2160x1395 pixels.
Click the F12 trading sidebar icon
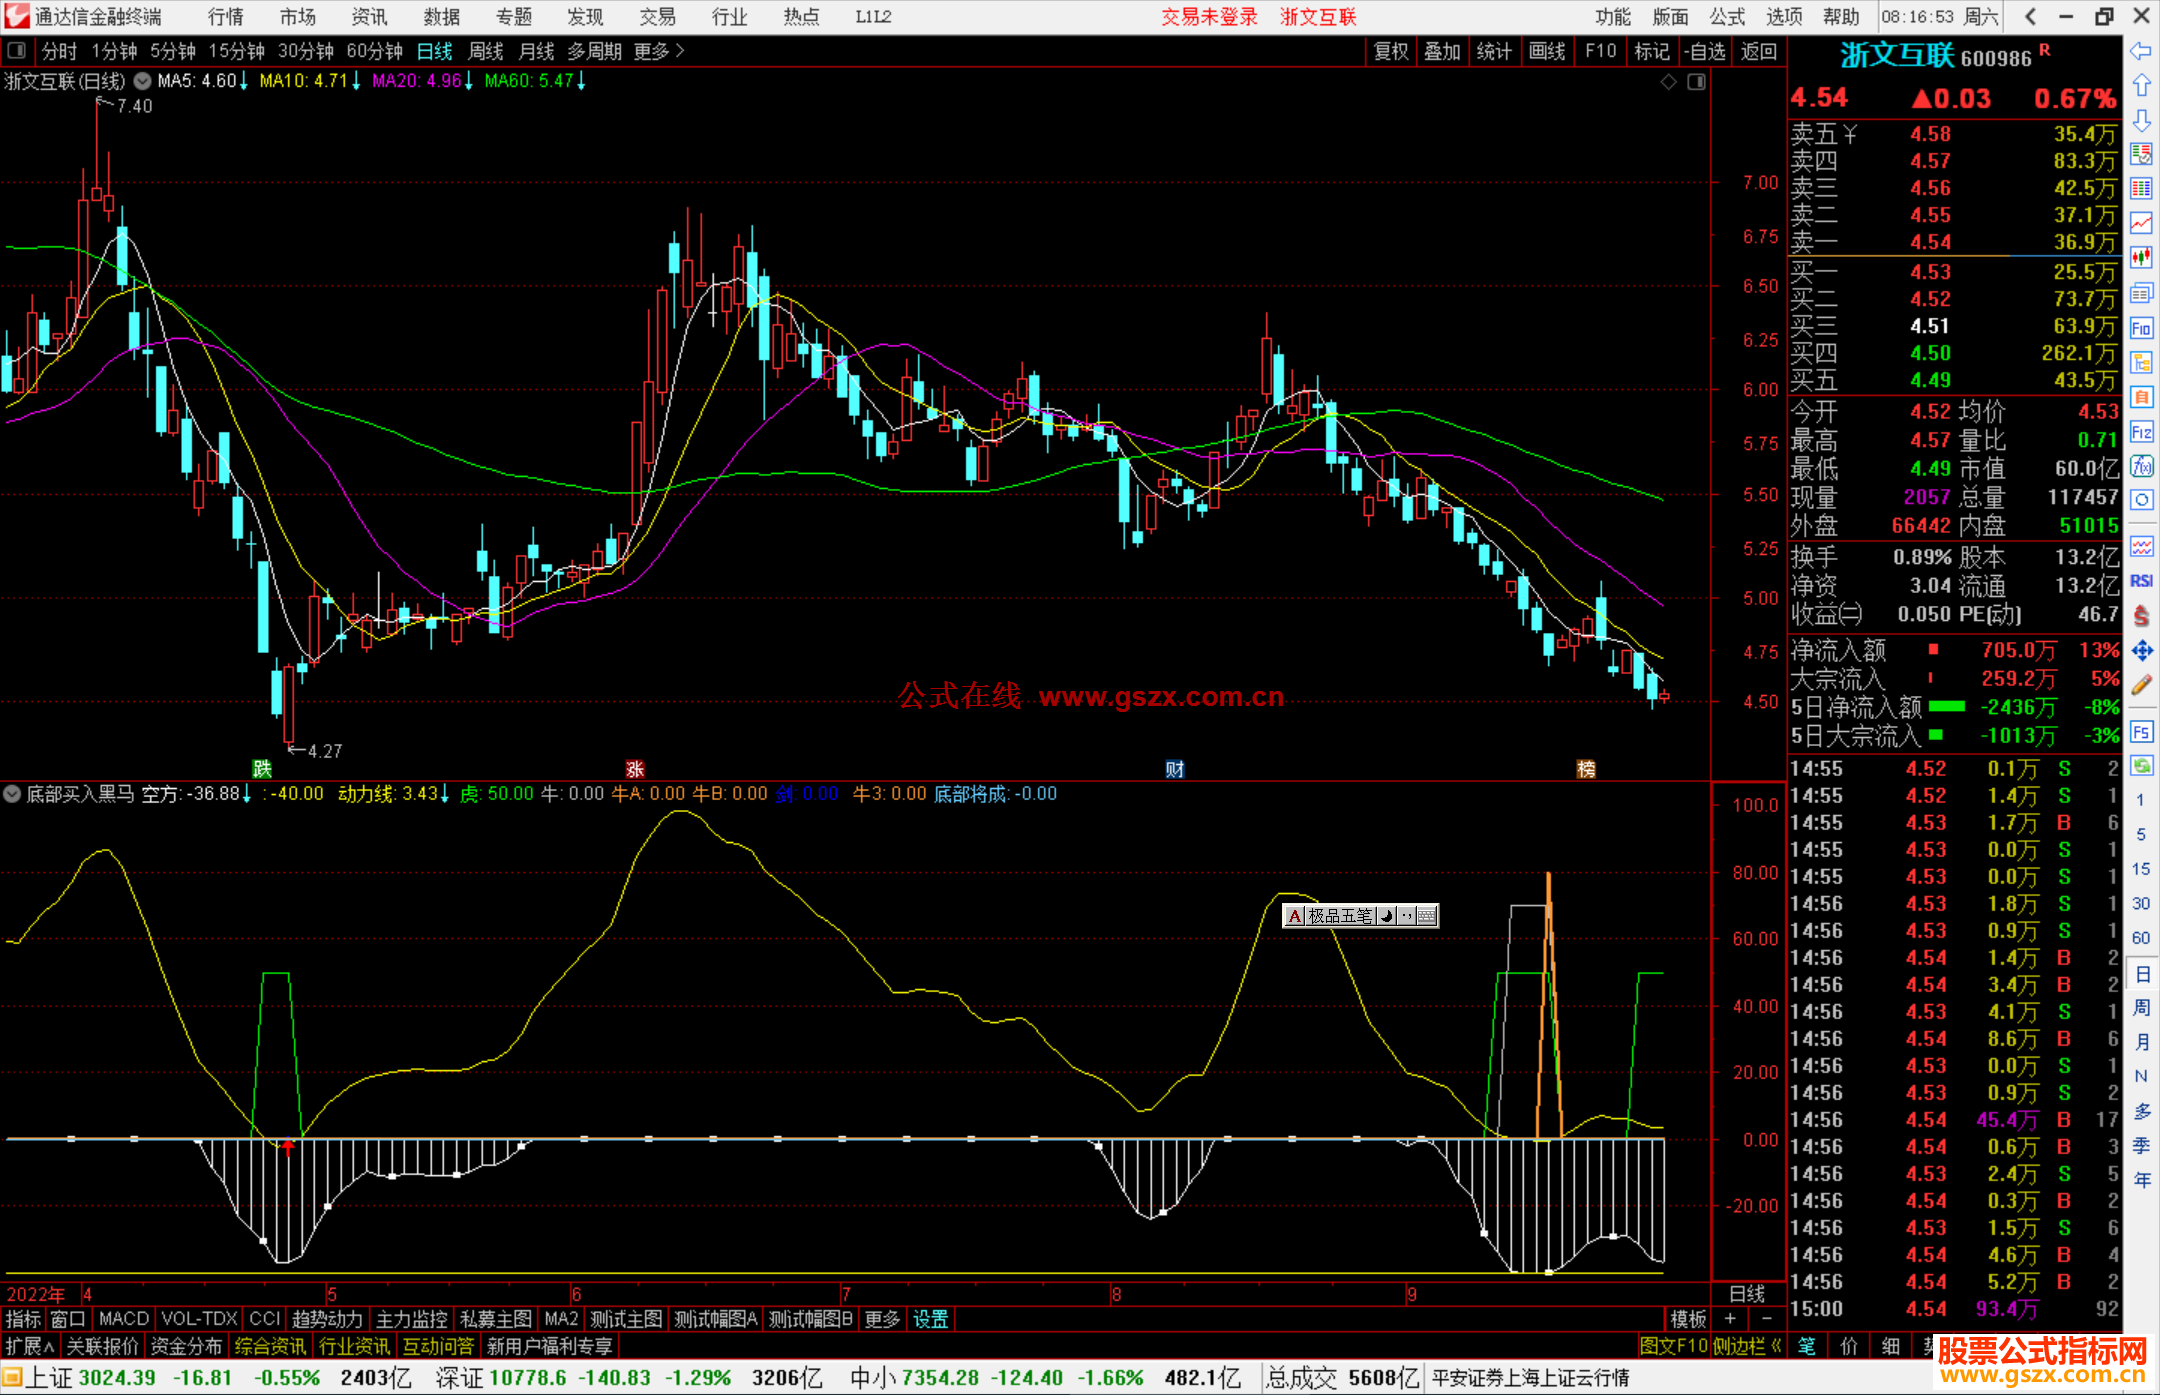(x=2141, y=432)
